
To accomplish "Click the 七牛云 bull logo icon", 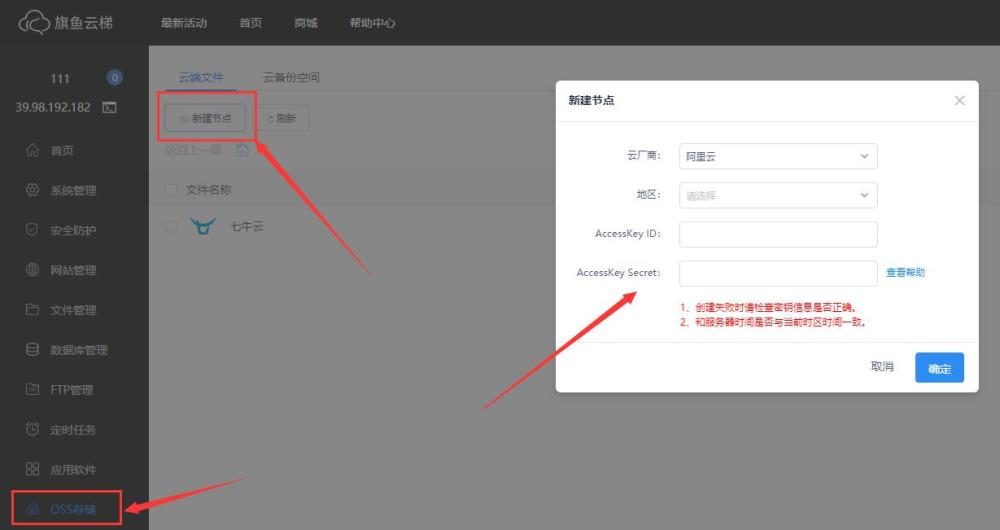I will (x=203, y=226).
